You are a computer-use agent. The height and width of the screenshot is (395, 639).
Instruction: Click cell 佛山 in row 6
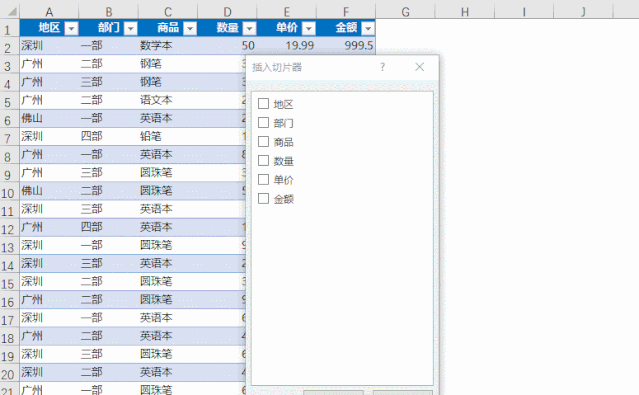tap(49, 118)
